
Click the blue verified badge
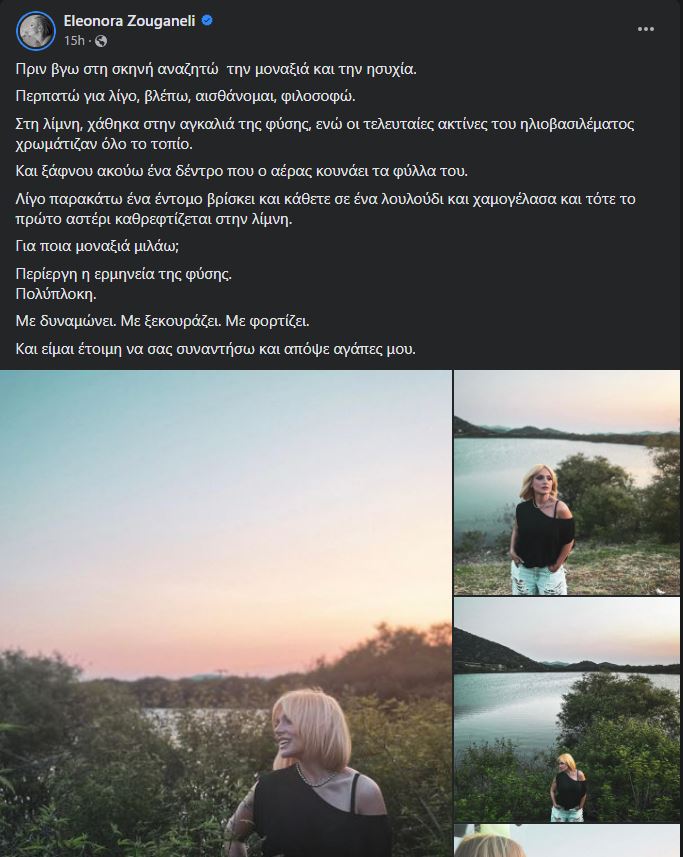pos(207,21)
